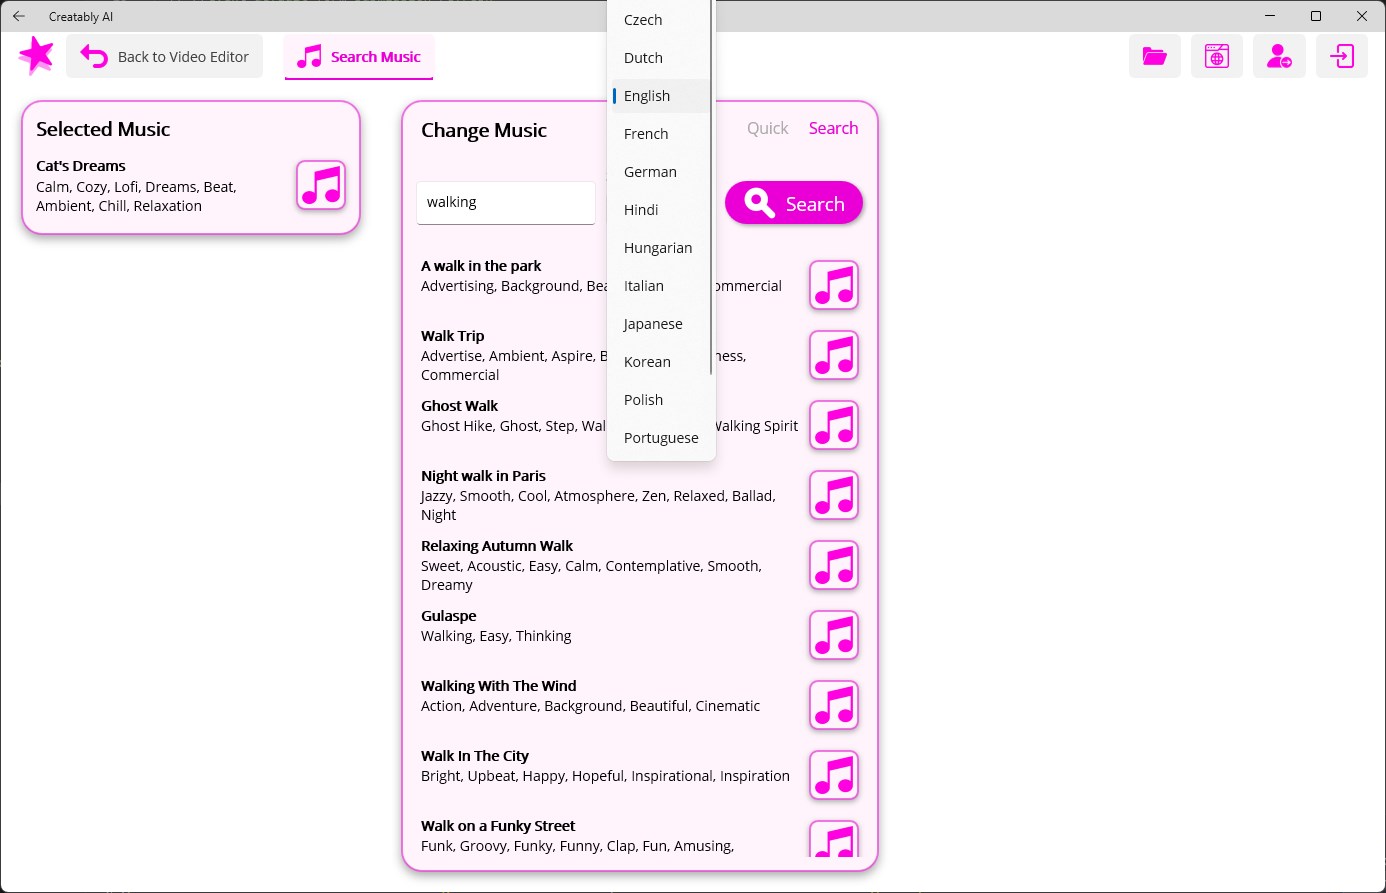The width and height of the screenshot is (1386, 893).
Task: Click the music icon beside Walking With The Wind
Action: tap(833, 705)
